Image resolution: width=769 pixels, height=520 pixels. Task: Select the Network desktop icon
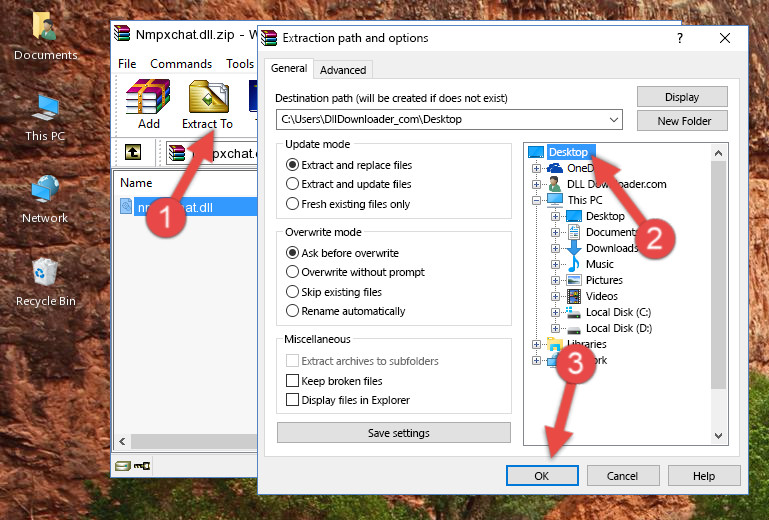(x=45, y=199)
